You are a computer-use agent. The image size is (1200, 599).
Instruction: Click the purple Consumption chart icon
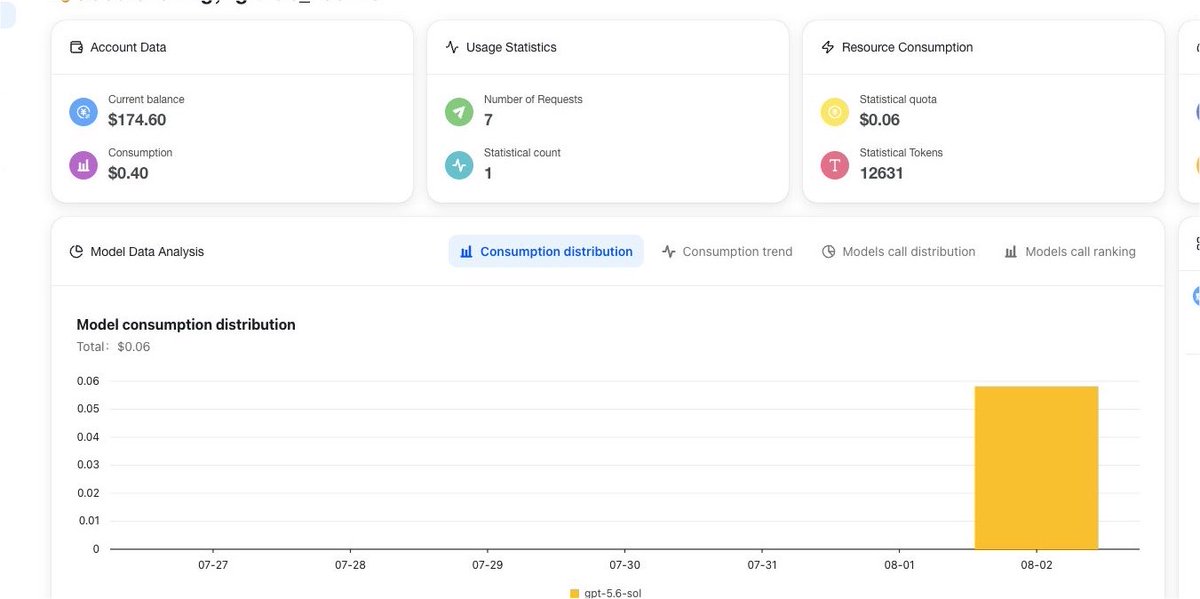point(83,165)
